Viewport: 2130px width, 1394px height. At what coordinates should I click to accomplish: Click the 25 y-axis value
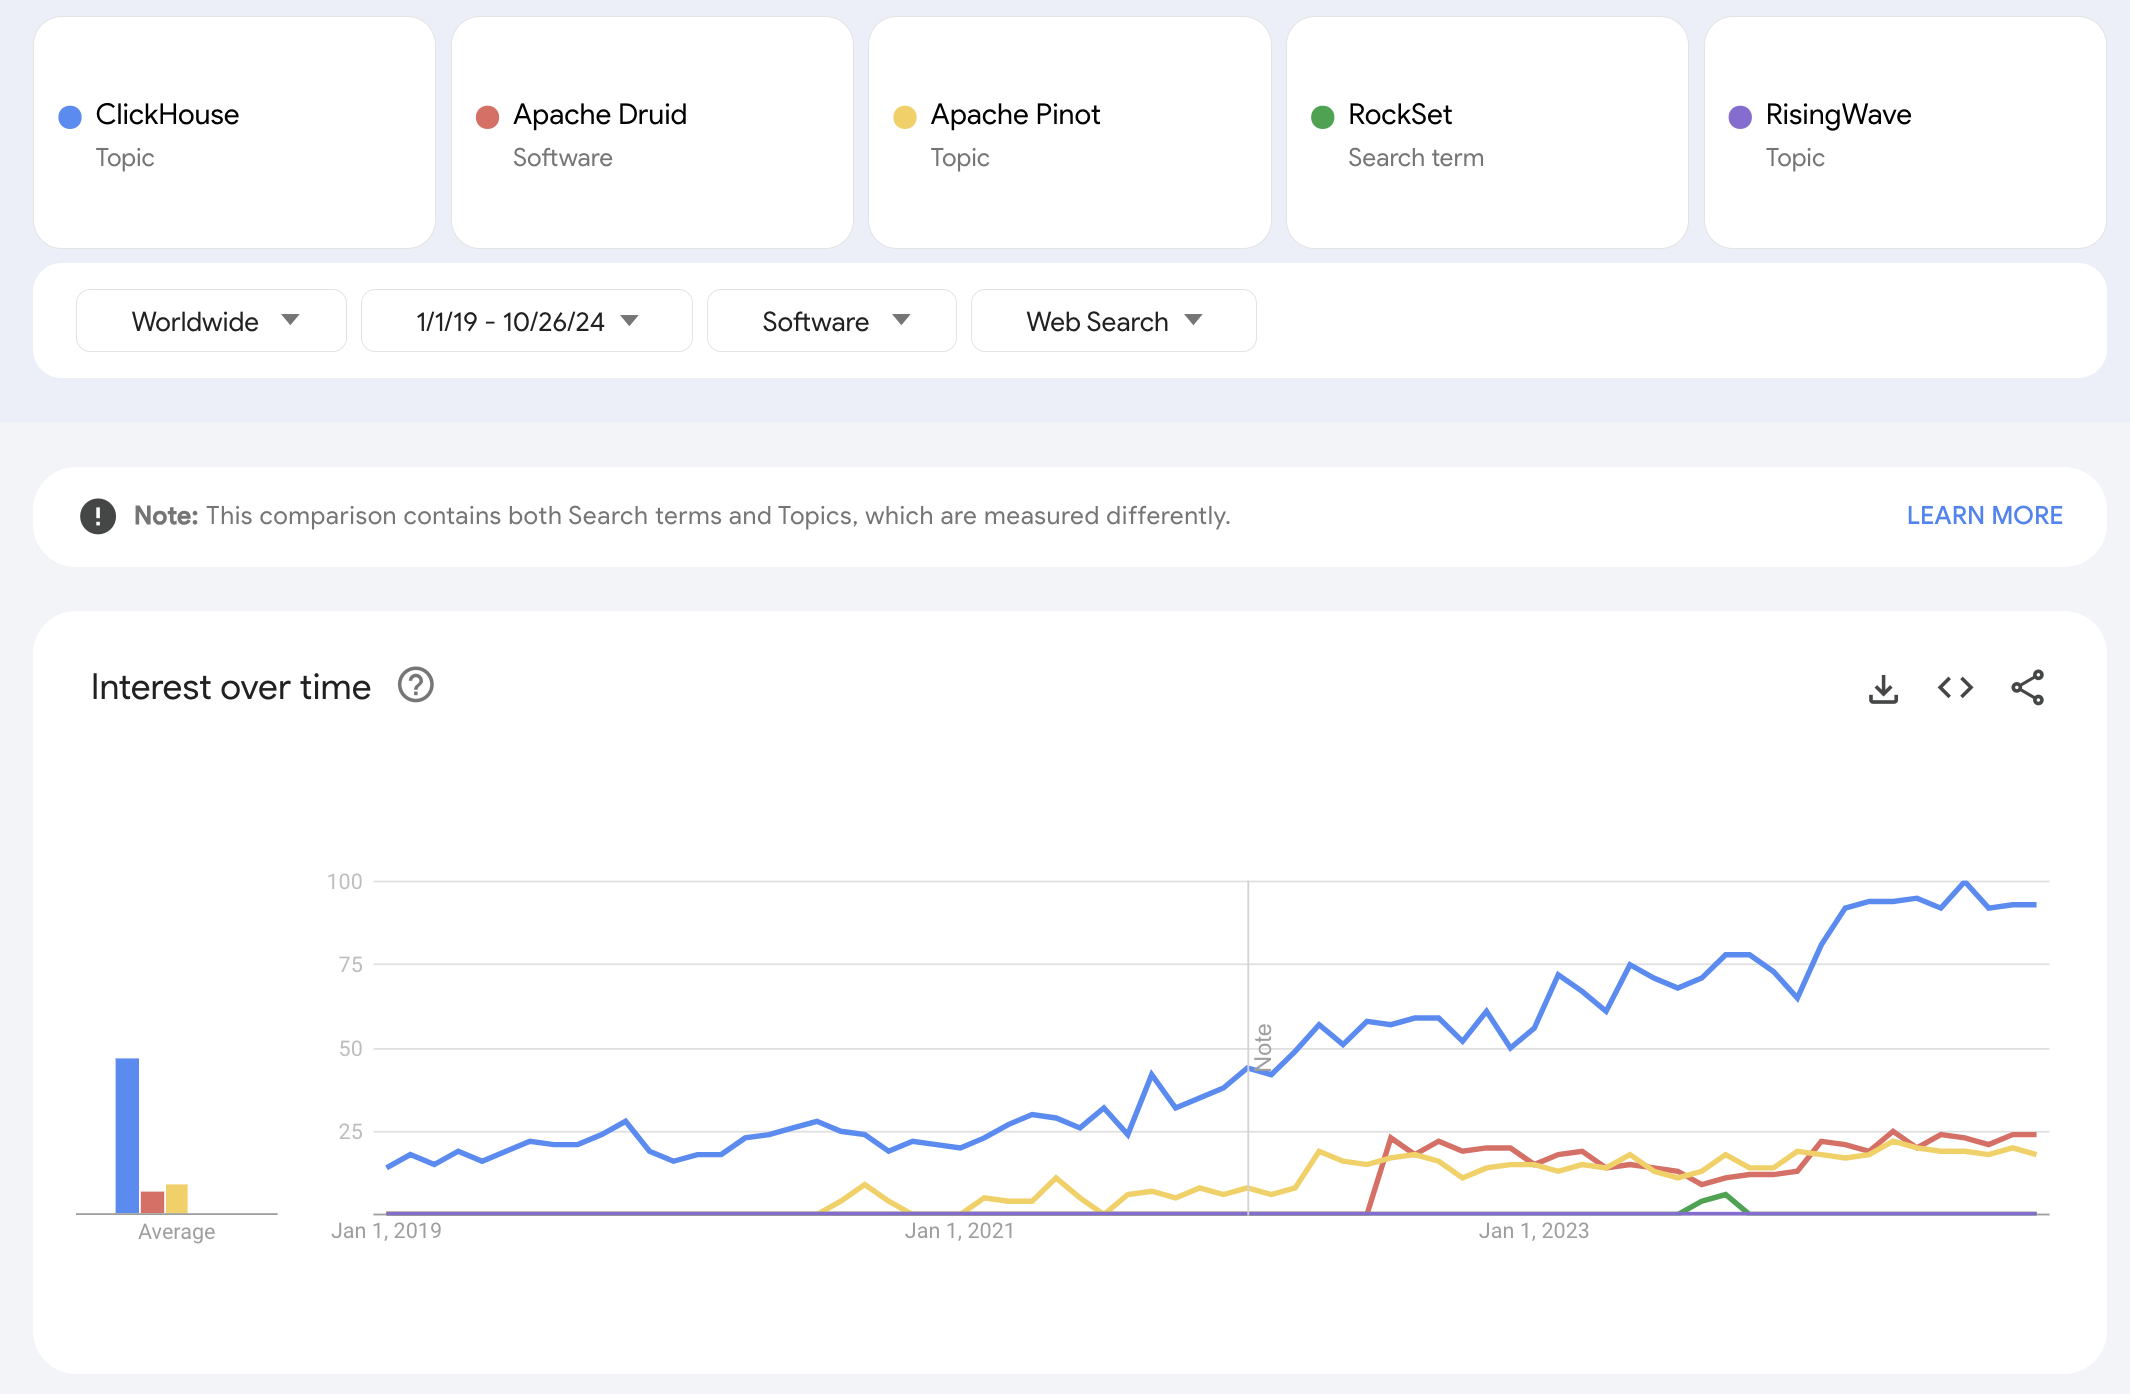pos(351,1131)
